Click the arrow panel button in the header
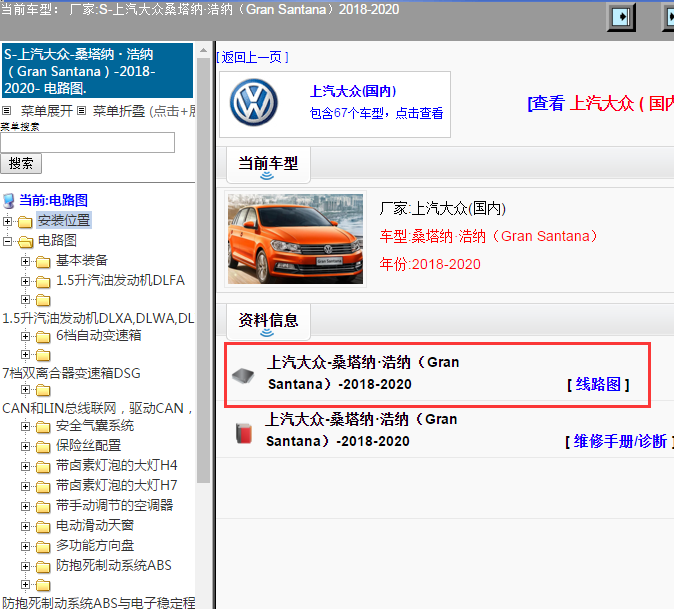Image resolution: width=674 pixels, height=609 pixels. pyautogui.click(x=621, y=17)
